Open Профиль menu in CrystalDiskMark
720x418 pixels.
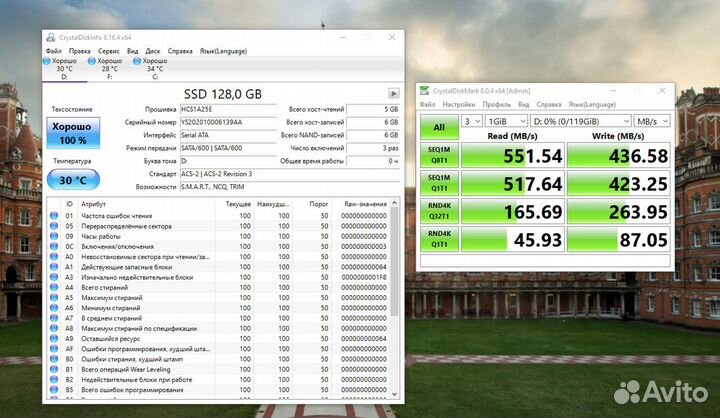click(496, 104)
